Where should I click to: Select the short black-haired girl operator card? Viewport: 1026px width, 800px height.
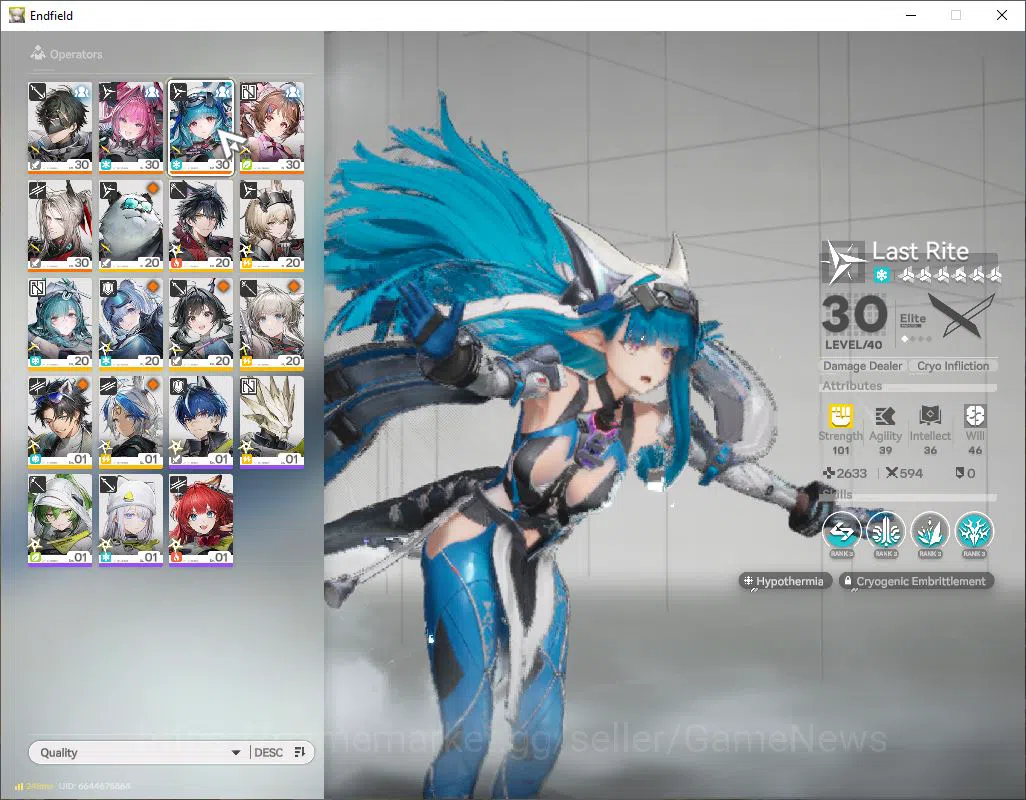click(201, 323)
